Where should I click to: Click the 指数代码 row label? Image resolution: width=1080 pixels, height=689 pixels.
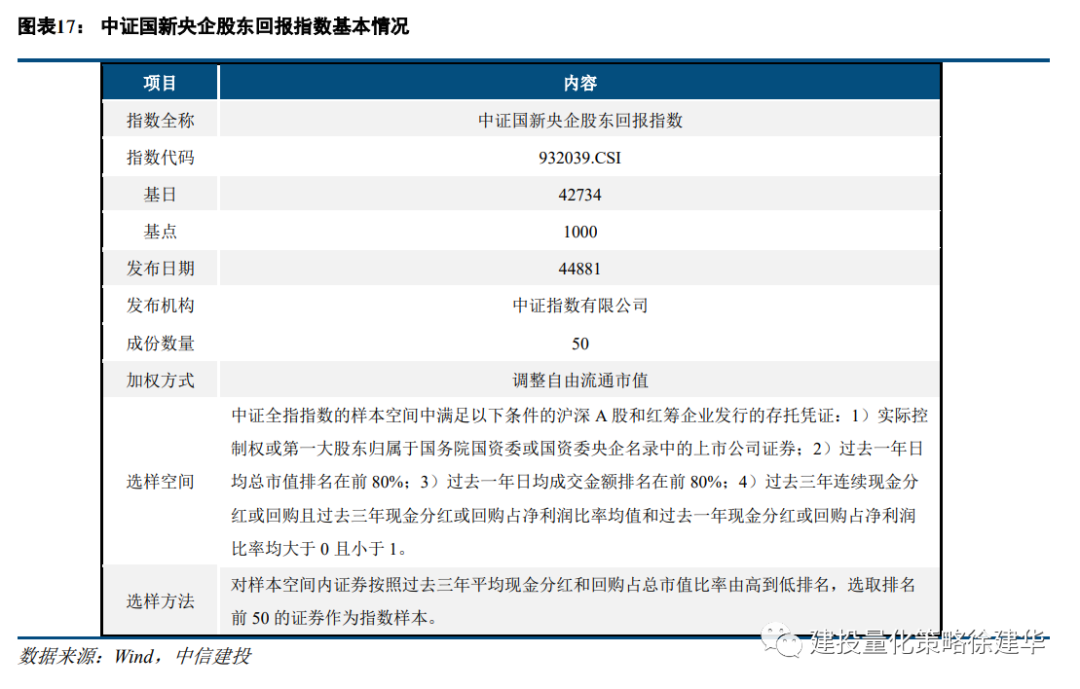point(160,157)
